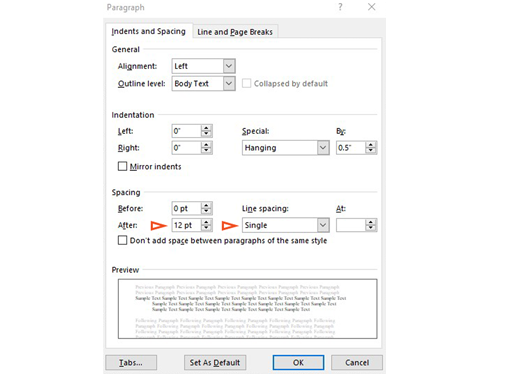Image resolution: width=513 pixels, height=374 pixels.
Task: Expand the Outline level dropdown
Action: [229, 83]
